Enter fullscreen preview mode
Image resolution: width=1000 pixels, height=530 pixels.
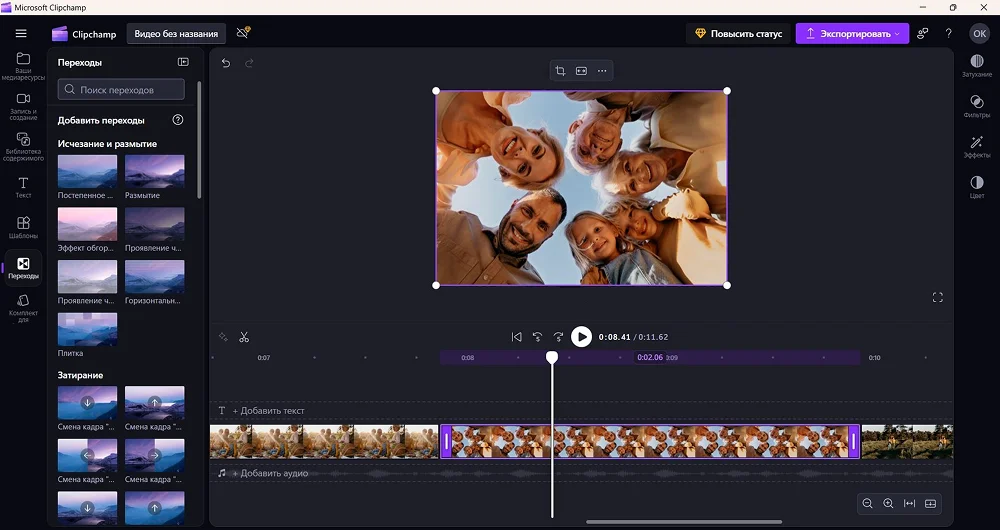coord(937,297)
